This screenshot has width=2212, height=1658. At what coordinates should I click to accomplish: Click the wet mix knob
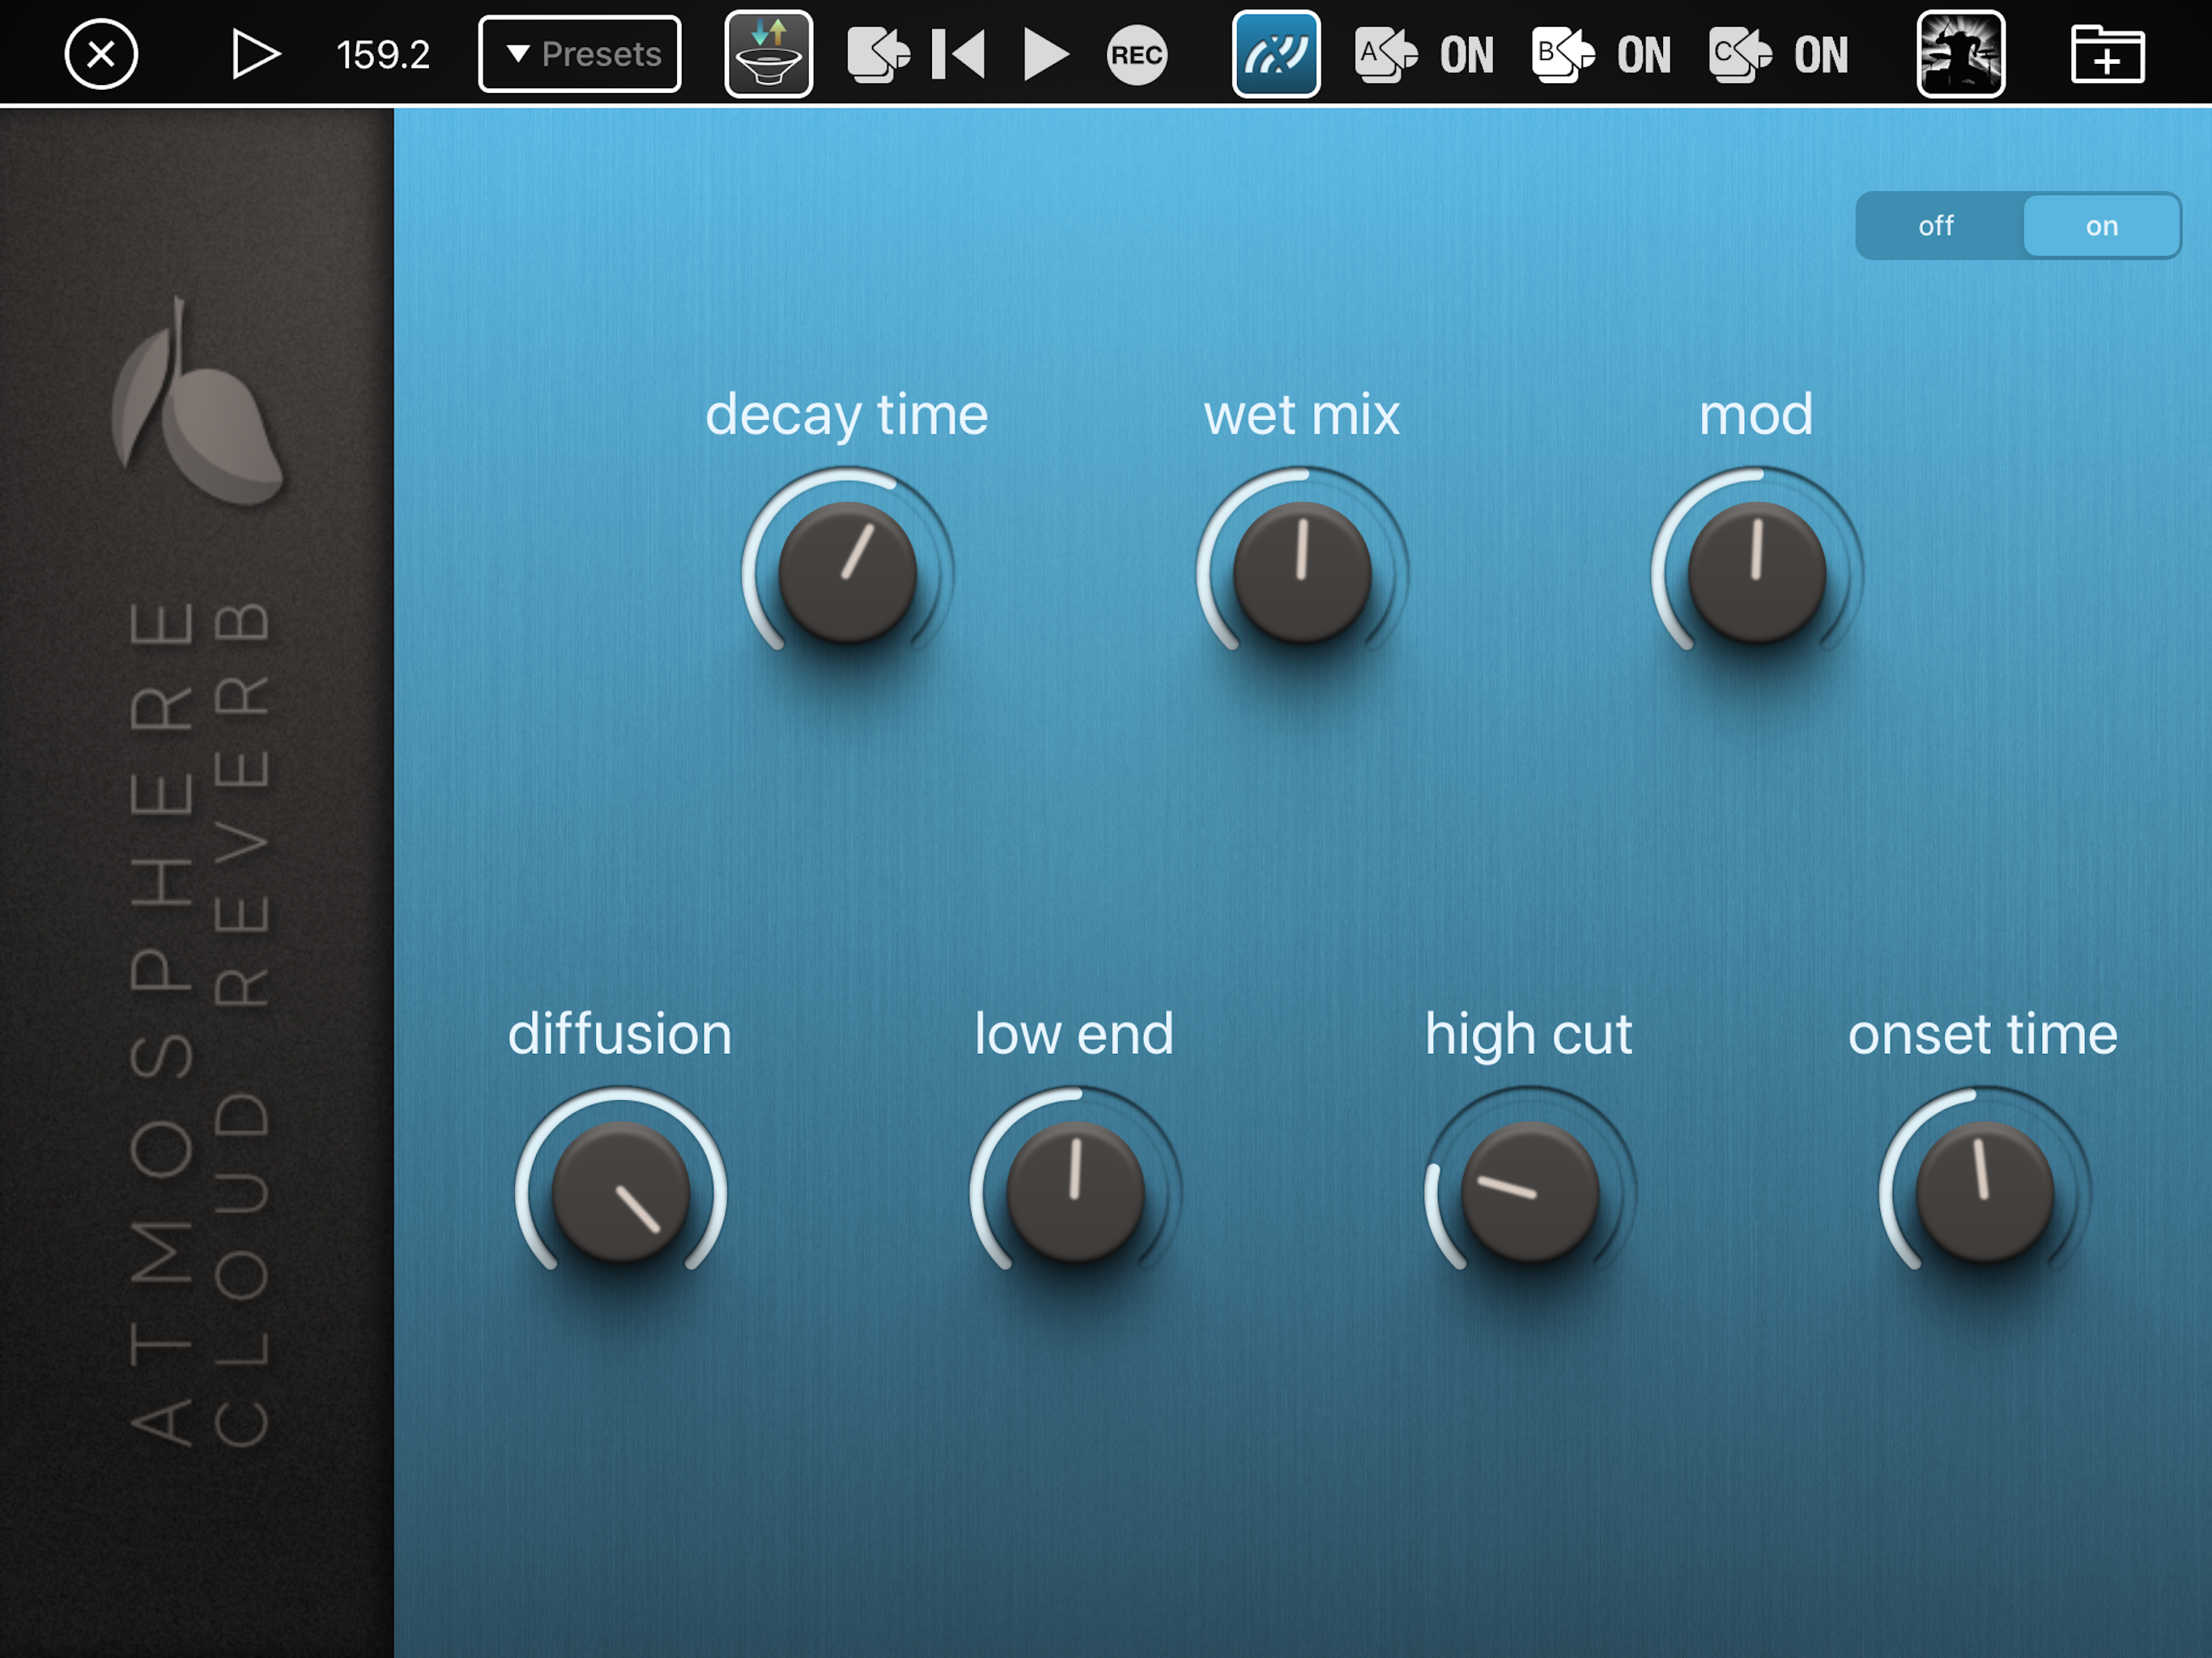click(x=1302, y=573)
